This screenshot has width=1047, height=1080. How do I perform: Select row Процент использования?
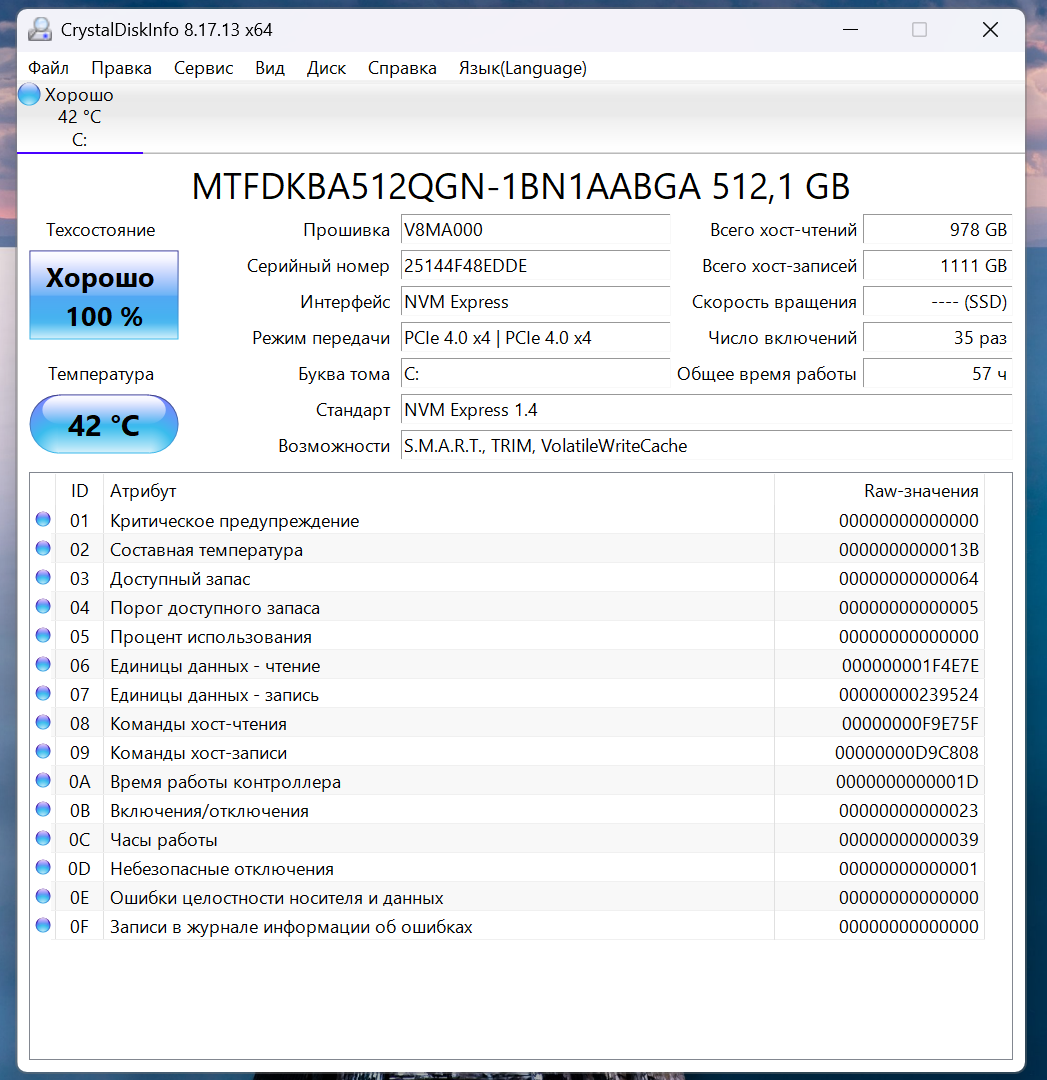[507, 636]
